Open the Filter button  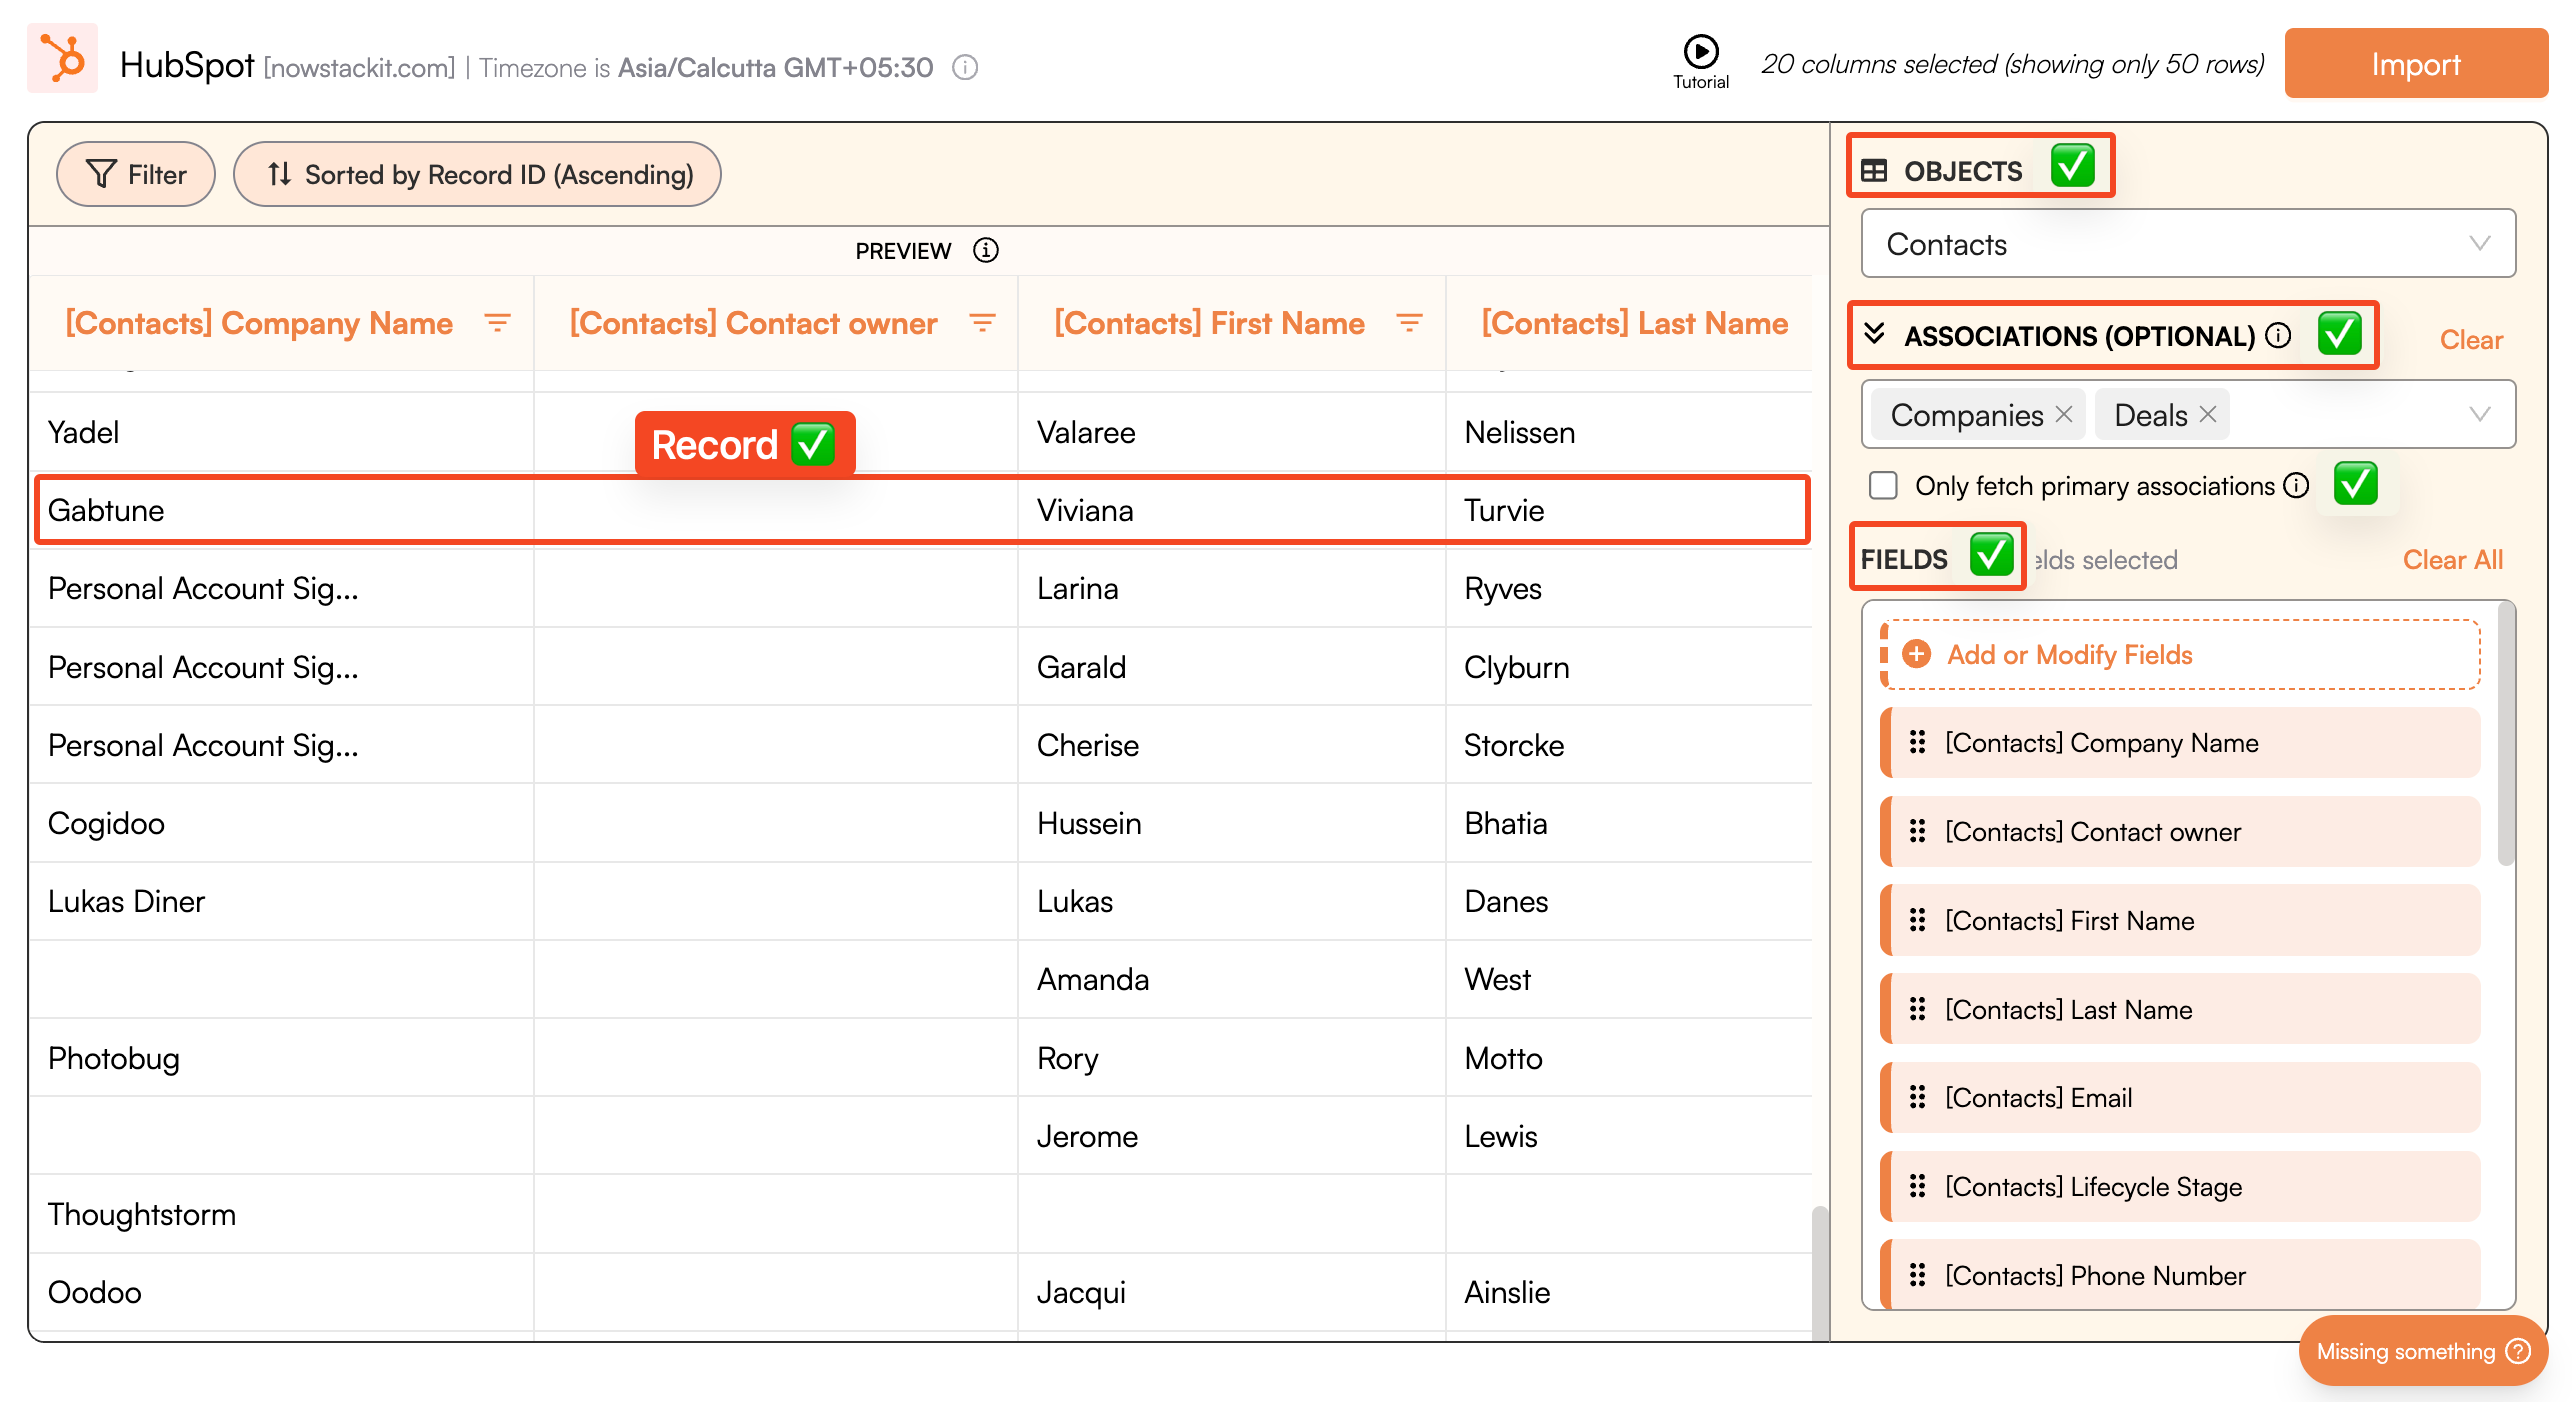[x=136, y=175]
